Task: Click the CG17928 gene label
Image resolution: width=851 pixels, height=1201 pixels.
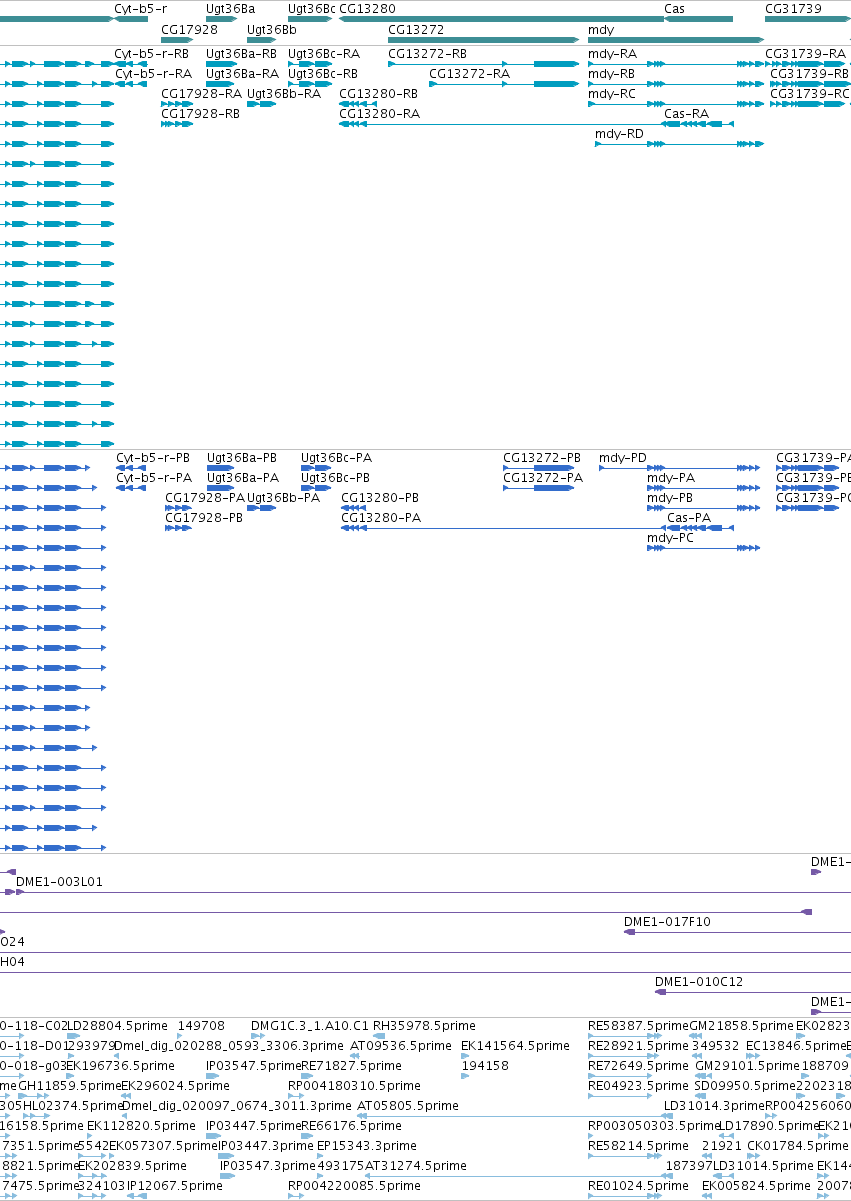Action: pyautogui.click(x=189, y=29)
